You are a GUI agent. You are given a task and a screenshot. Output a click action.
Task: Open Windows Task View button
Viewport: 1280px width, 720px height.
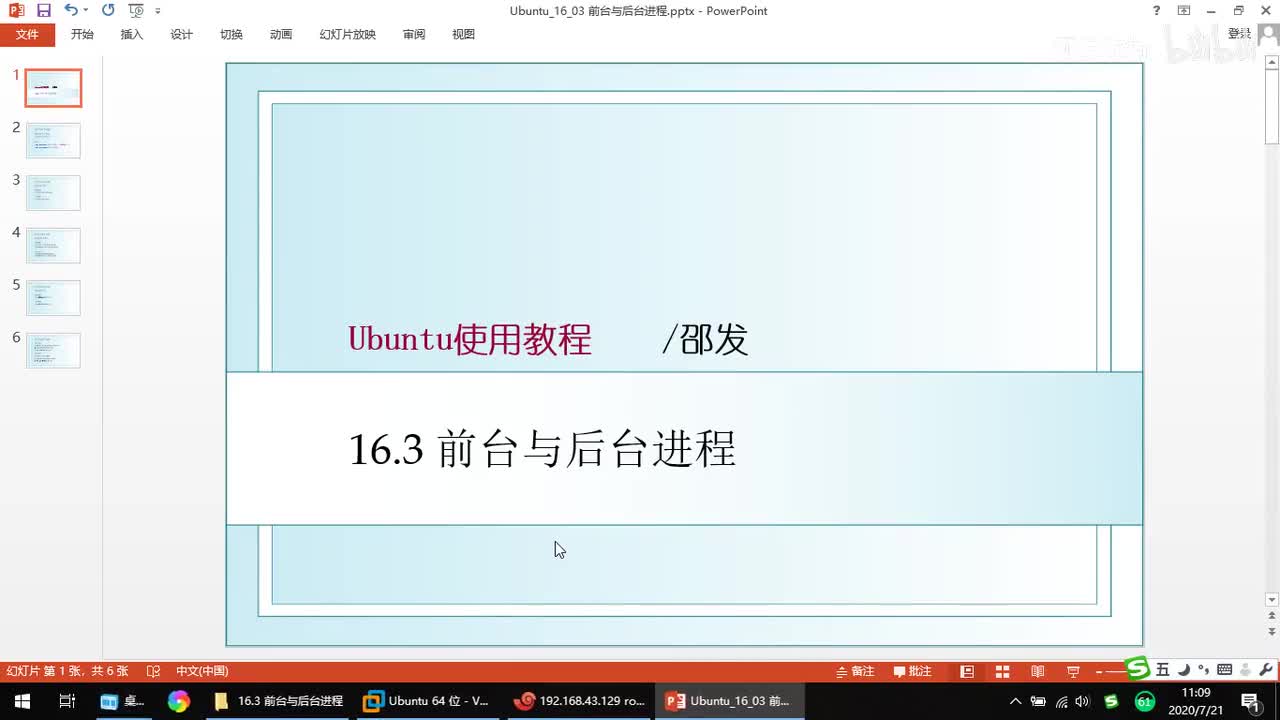[x=67, y=701]
